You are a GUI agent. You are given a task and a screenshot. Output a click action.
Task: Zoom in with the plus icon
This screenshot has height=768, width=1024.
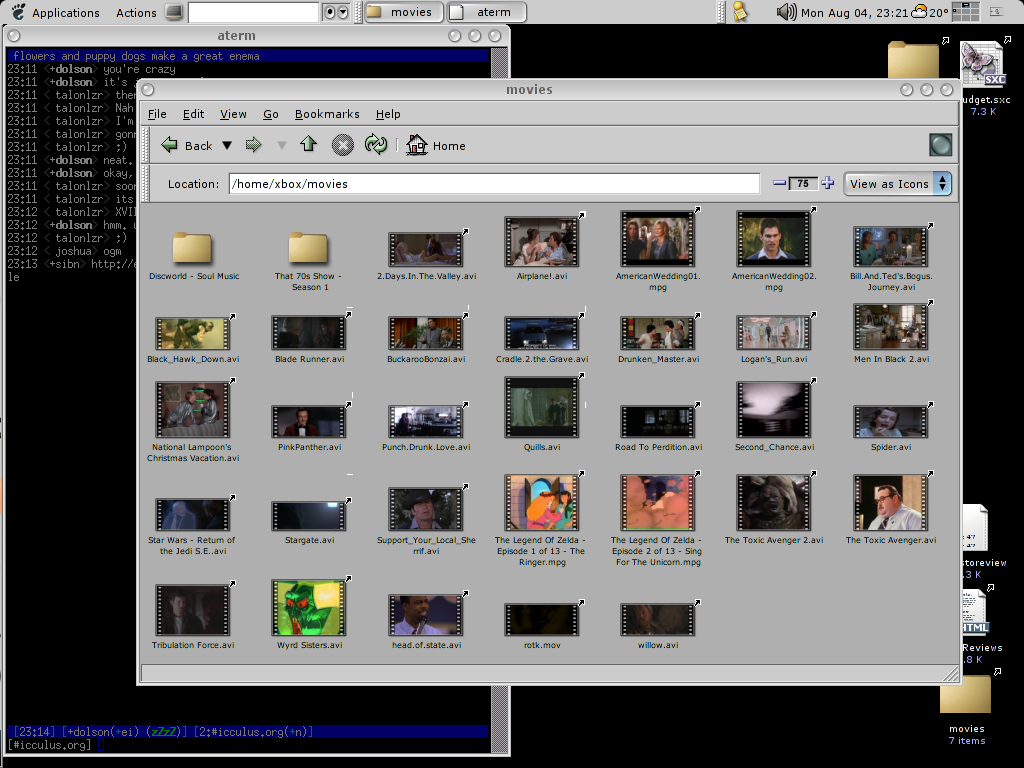click(x=827, y=184)
